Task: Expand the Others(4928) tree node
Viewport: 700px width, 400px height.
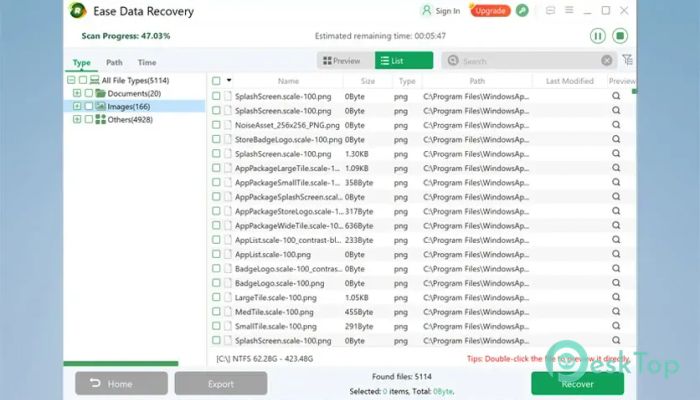Action: [x=77, y=119]
